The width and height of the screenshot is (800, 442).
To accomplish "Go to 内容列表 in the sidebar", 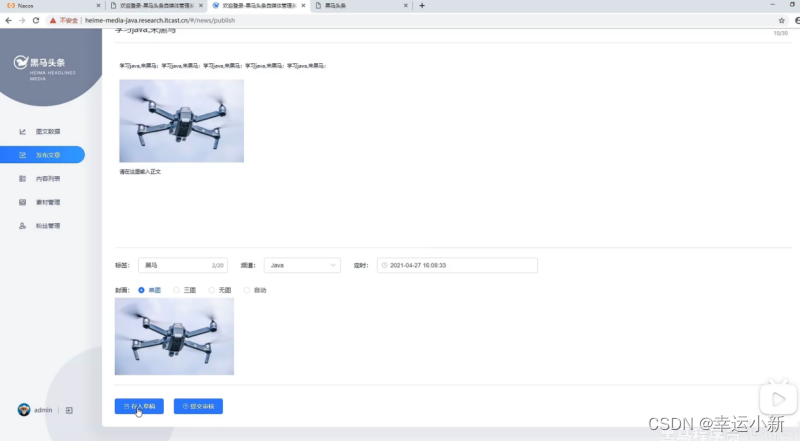I will [x=48, y=179].
